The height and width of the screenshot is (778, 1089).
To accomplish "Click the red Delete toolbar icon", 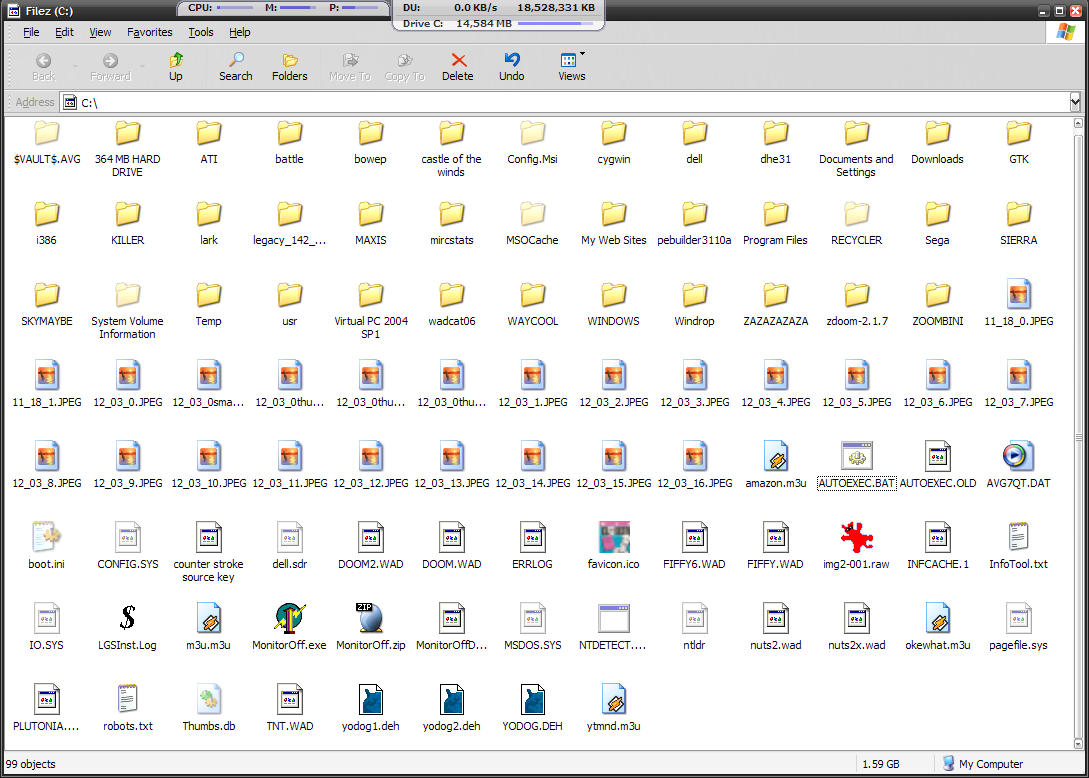I will [x=458, y=66].
